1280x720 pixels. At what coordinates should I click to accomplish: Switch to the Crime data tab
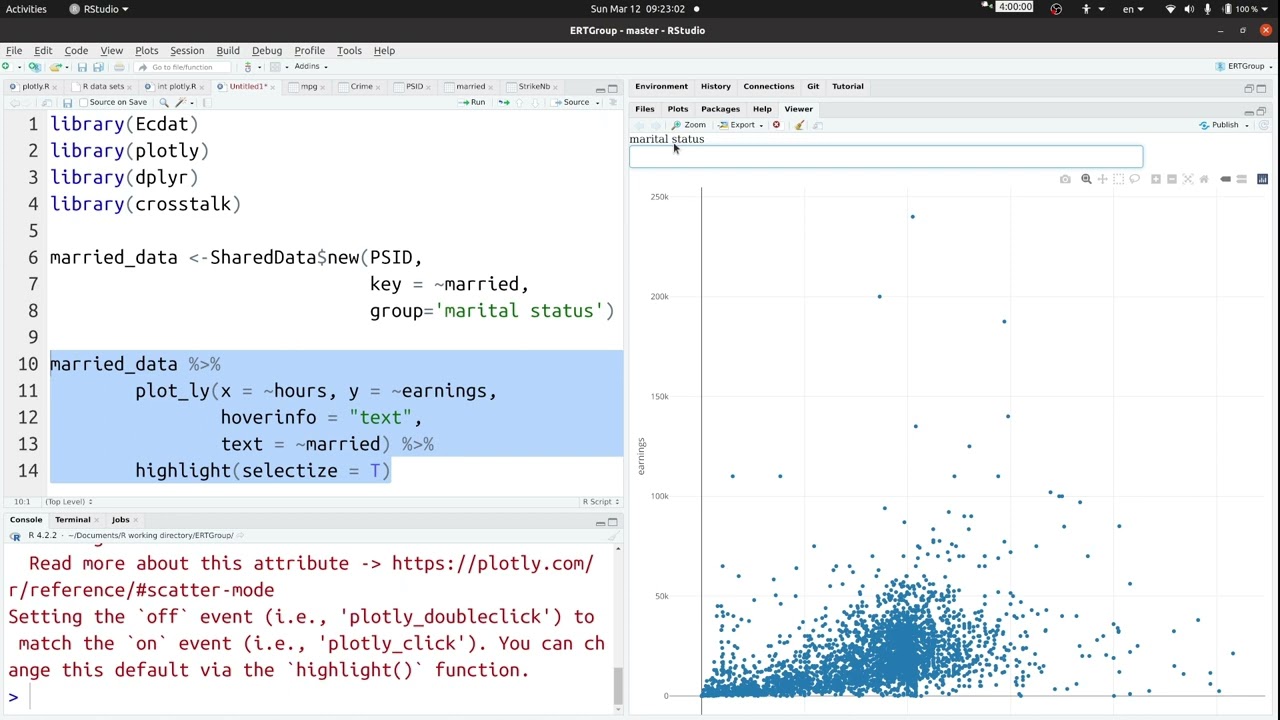click(x=361, y=87)
